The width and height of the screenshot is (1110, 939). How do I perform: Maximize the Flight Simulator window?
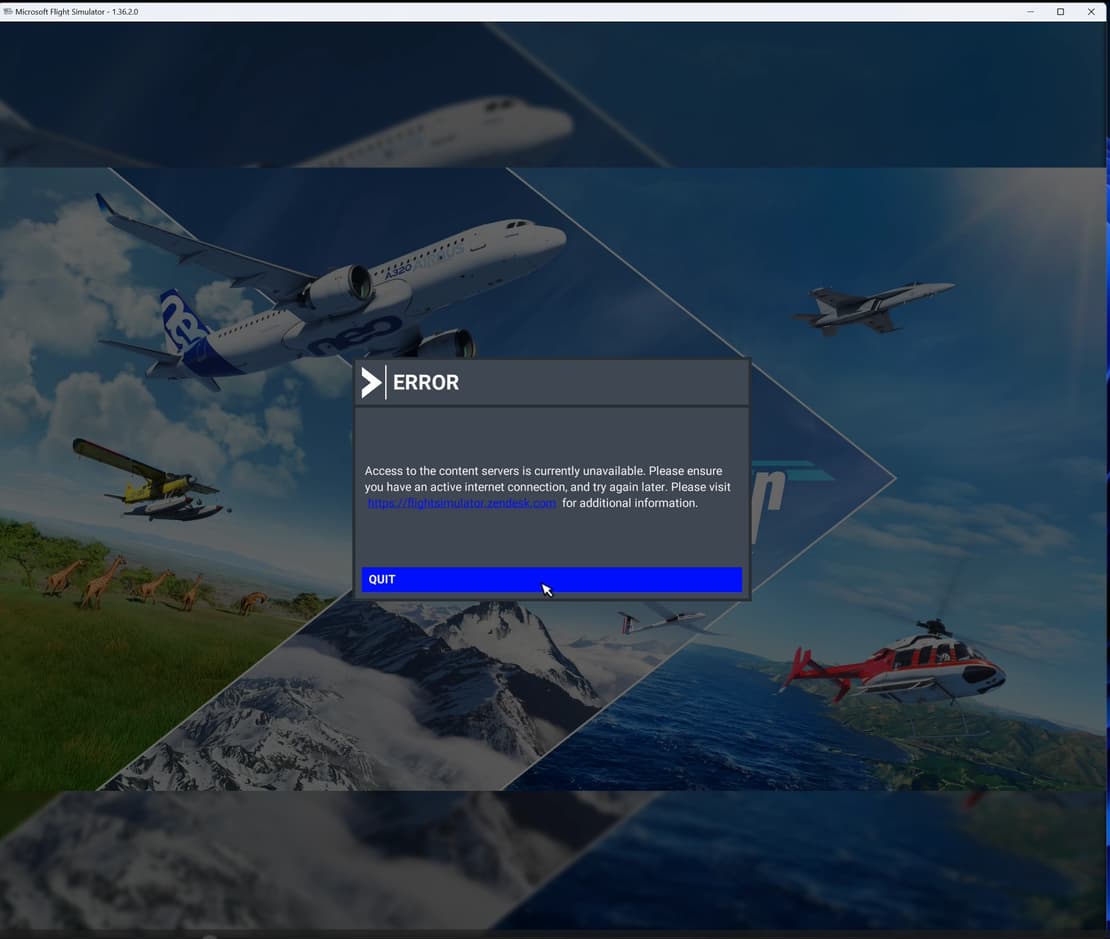tap(1060, 11)
